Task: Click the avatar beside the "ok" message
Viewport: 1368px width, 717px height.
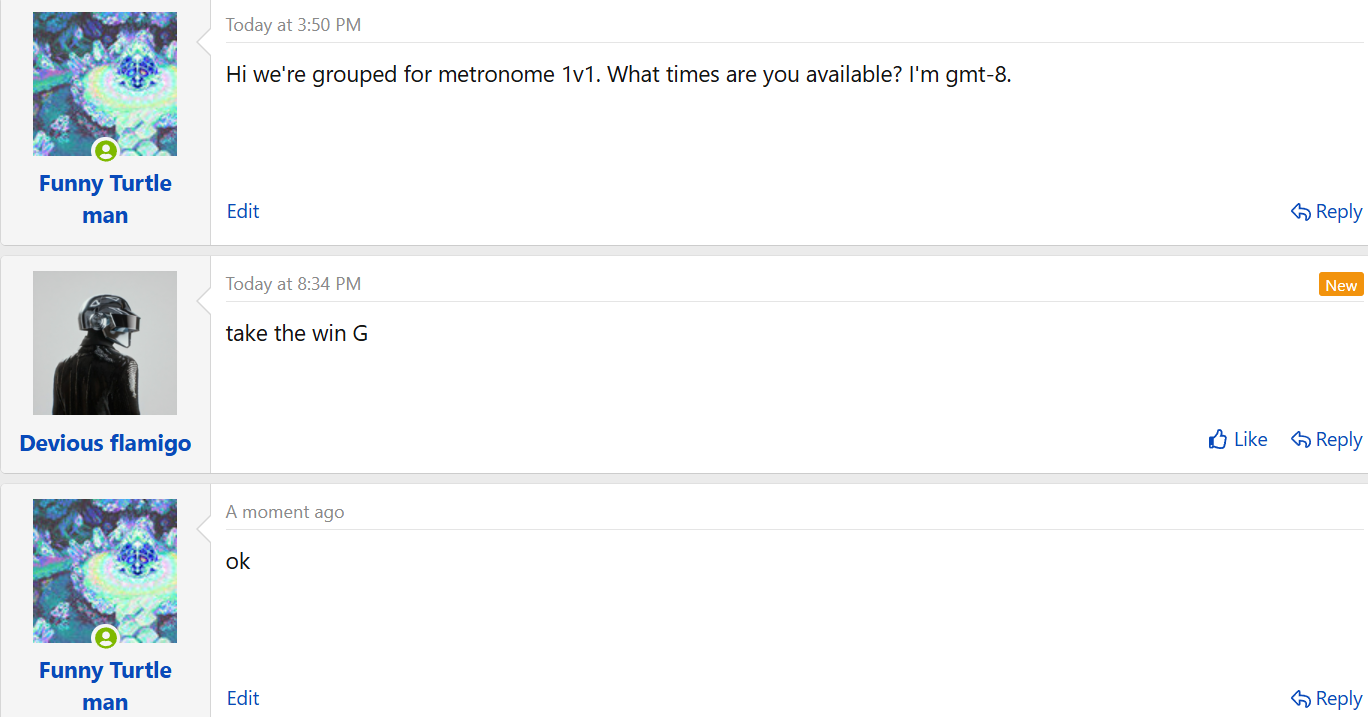Action: click(105, 567)
